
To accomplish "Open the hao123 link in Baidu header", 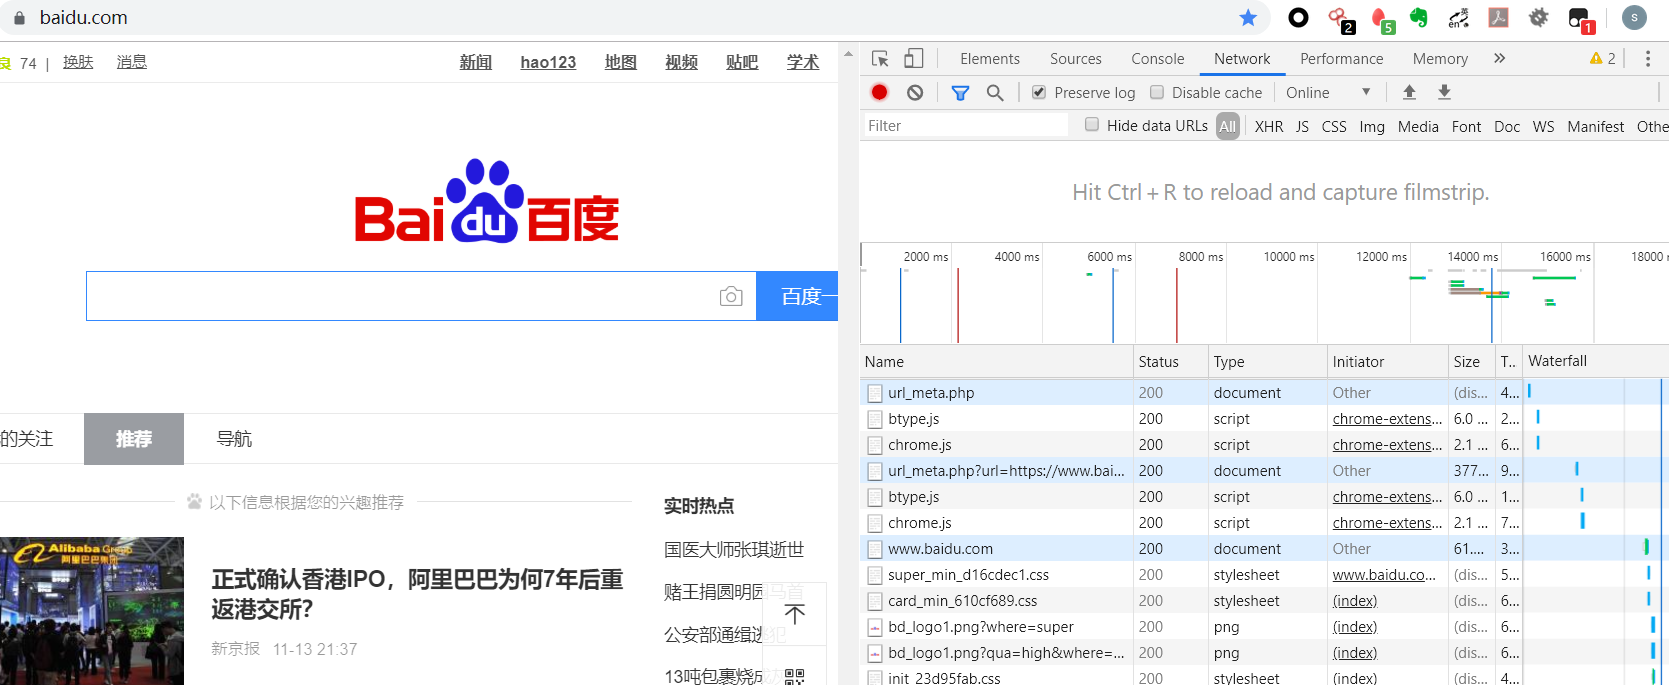I will point(548,62).
